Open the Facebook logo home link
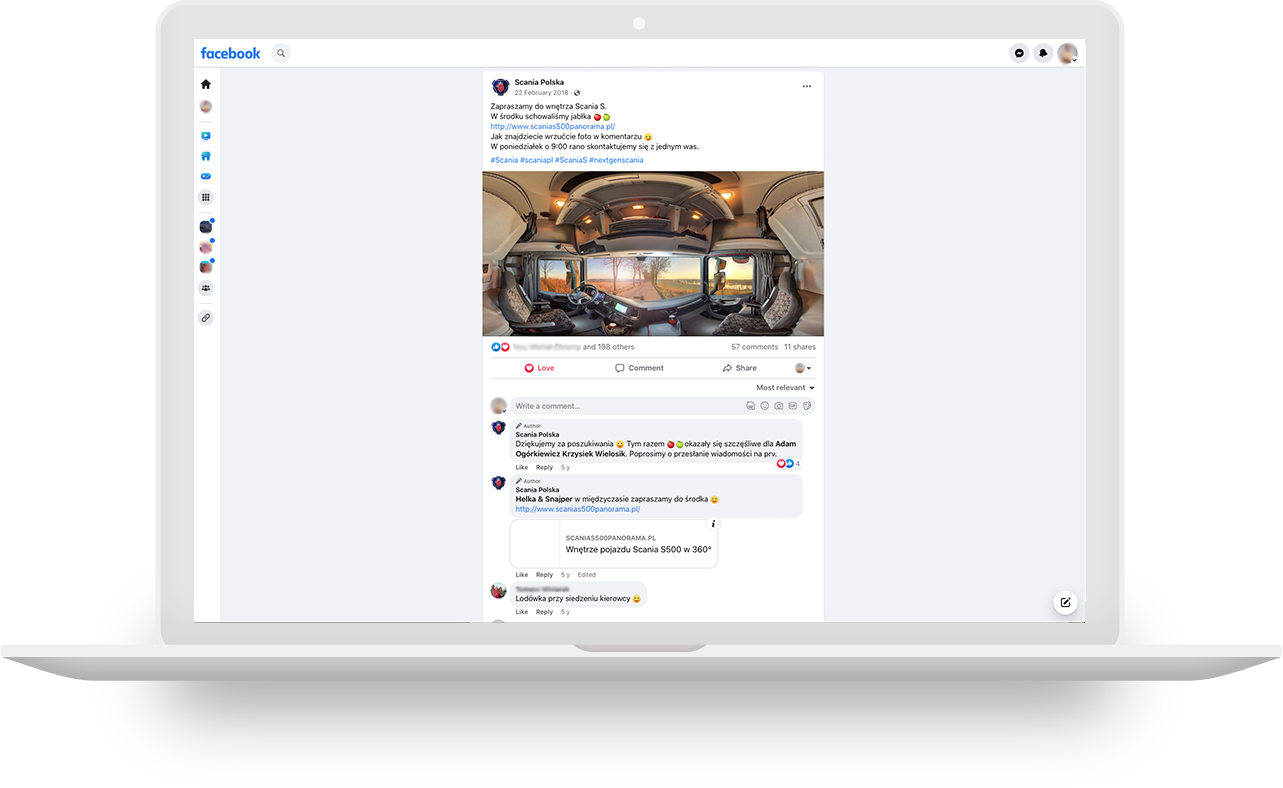The width and height of the screenshot is (1283, 788). point(230,53)
